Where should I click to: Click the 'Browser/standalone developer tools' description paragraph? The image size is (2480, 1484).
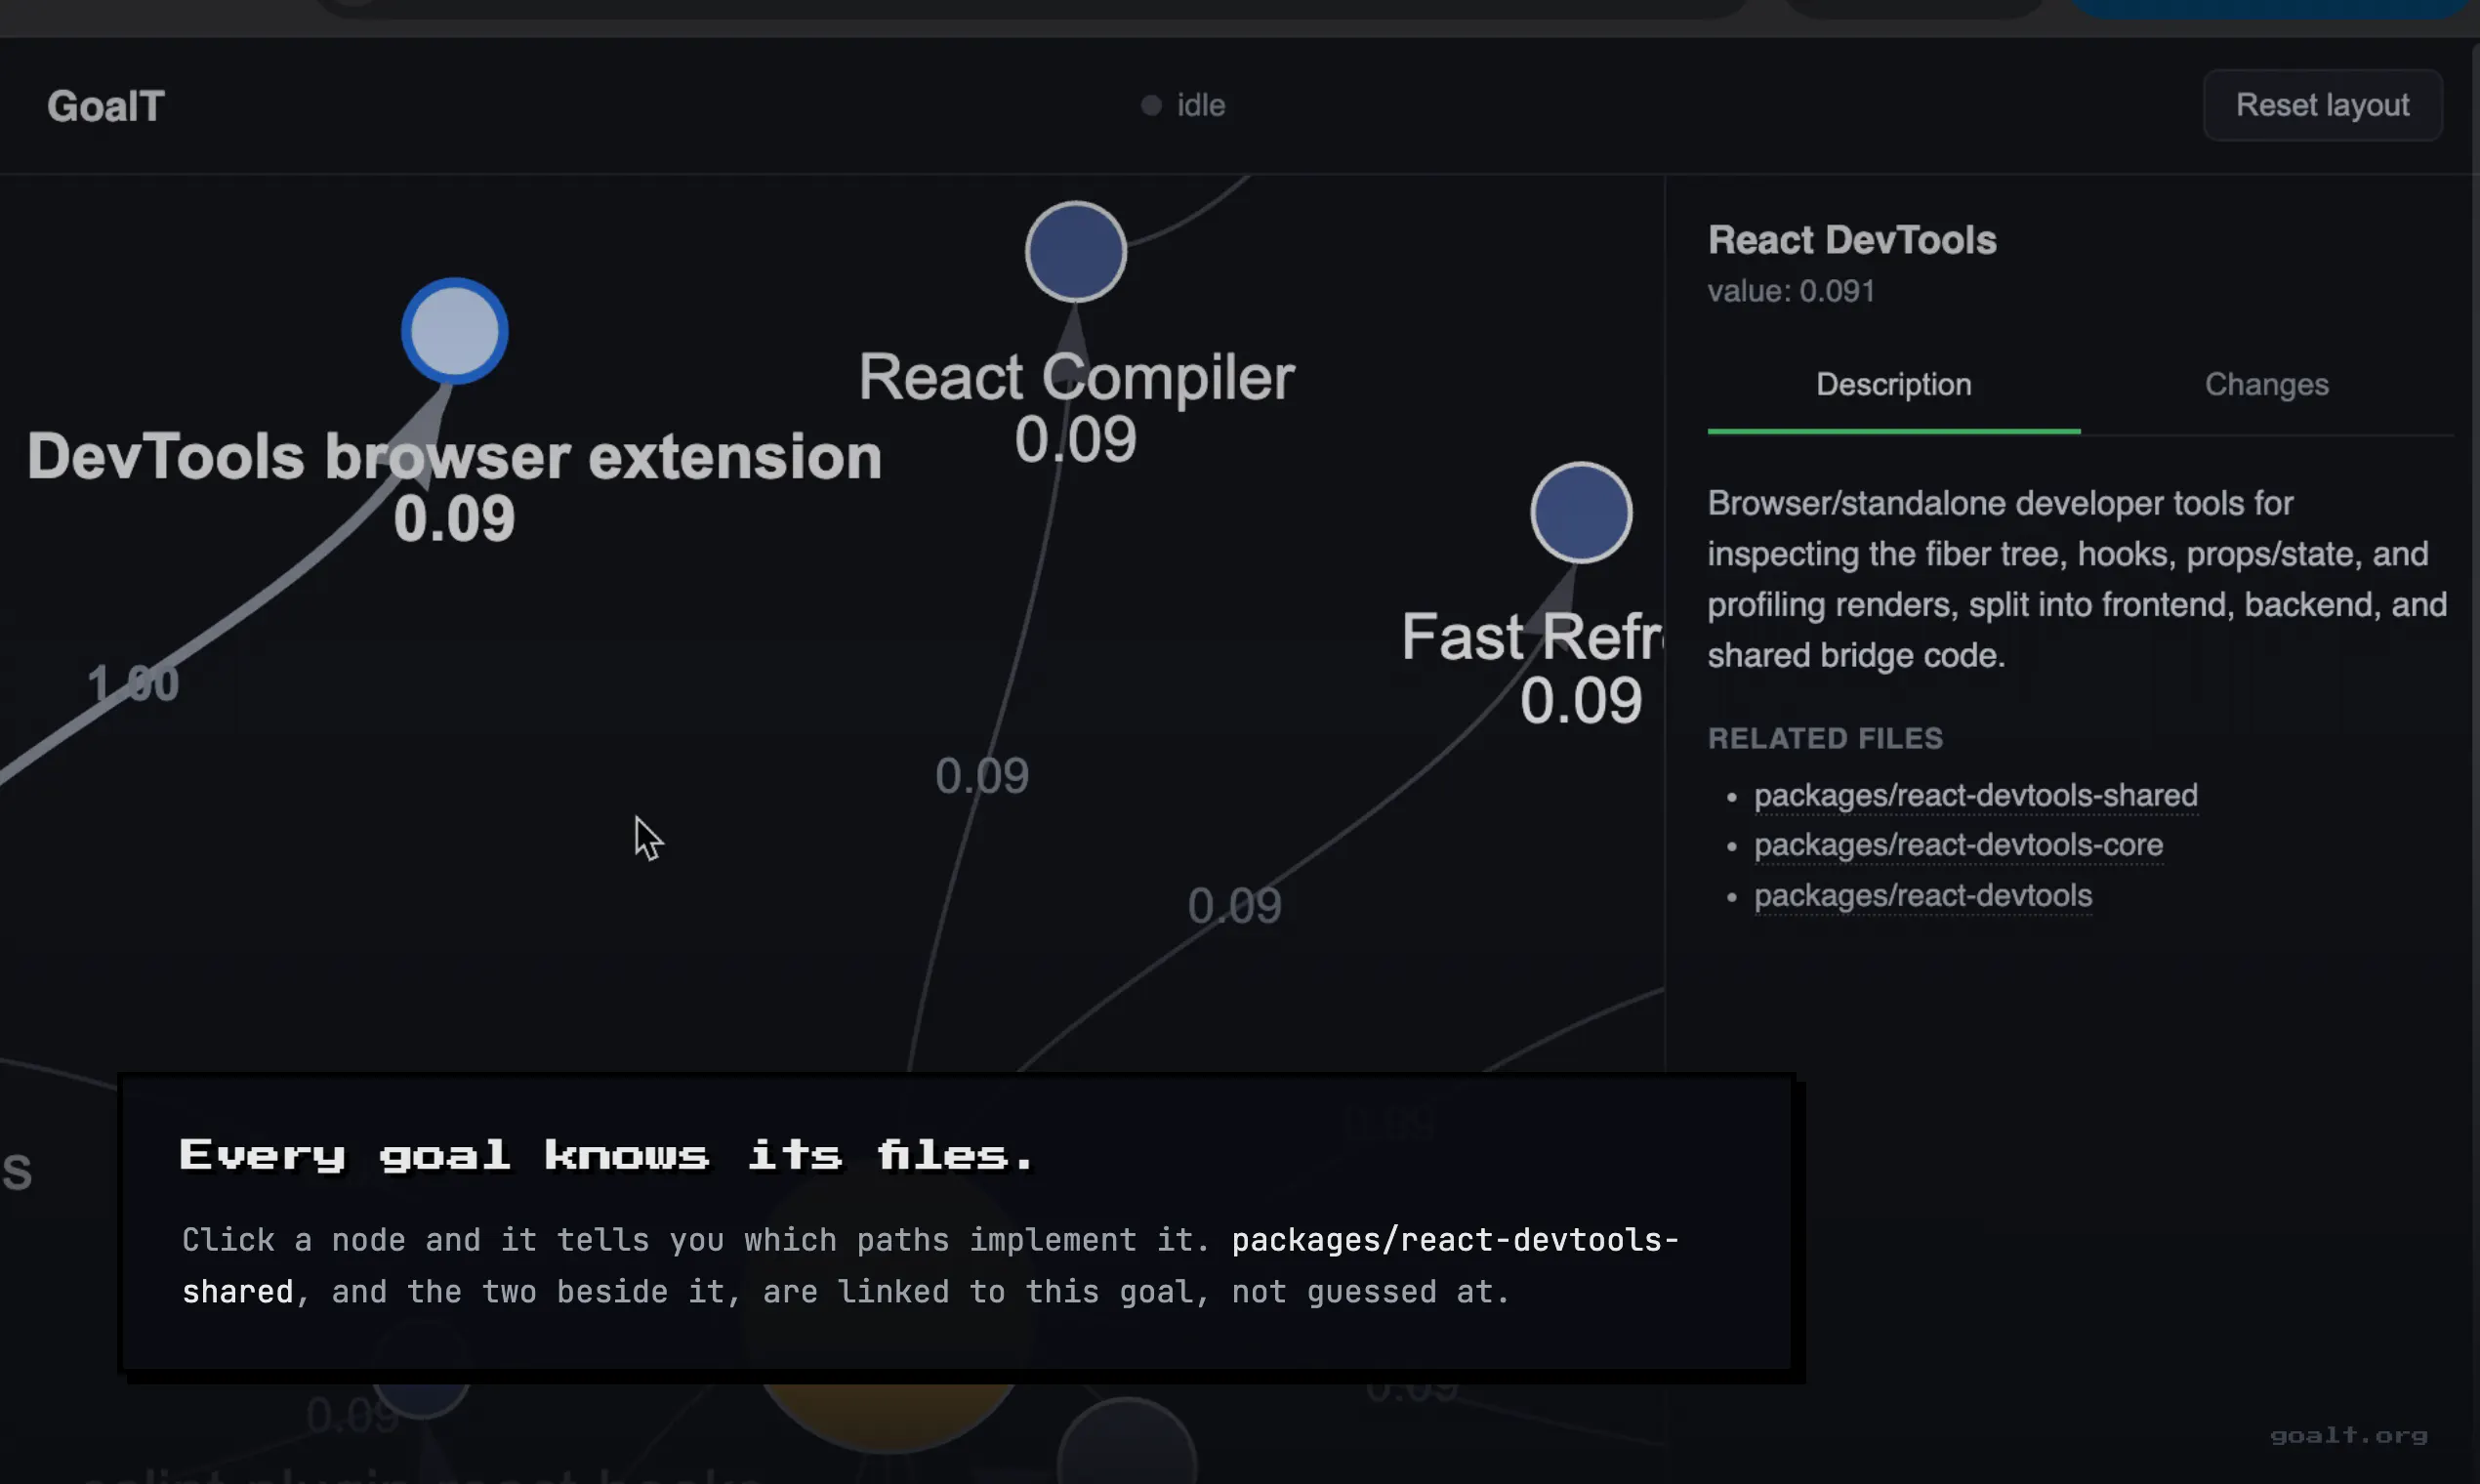2077,579
